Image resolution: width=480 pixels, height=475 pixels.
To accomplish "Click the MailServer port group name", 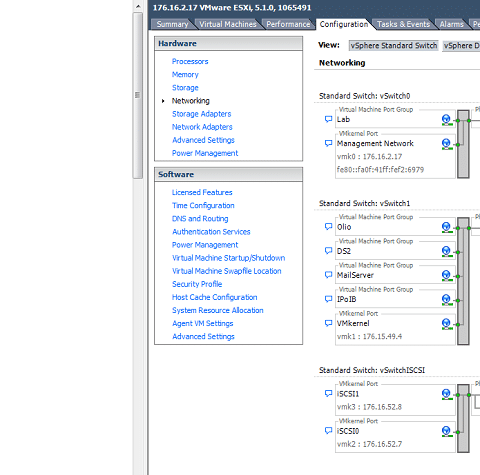I will (x=355, y=275).
